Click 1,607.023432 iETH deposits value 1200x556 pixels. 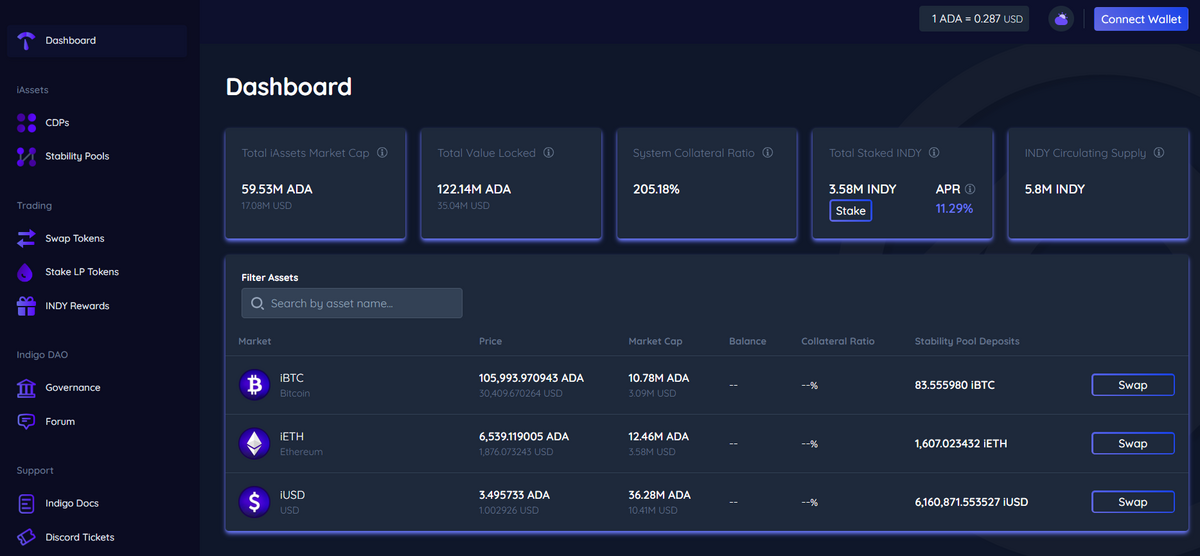(961, 443)
